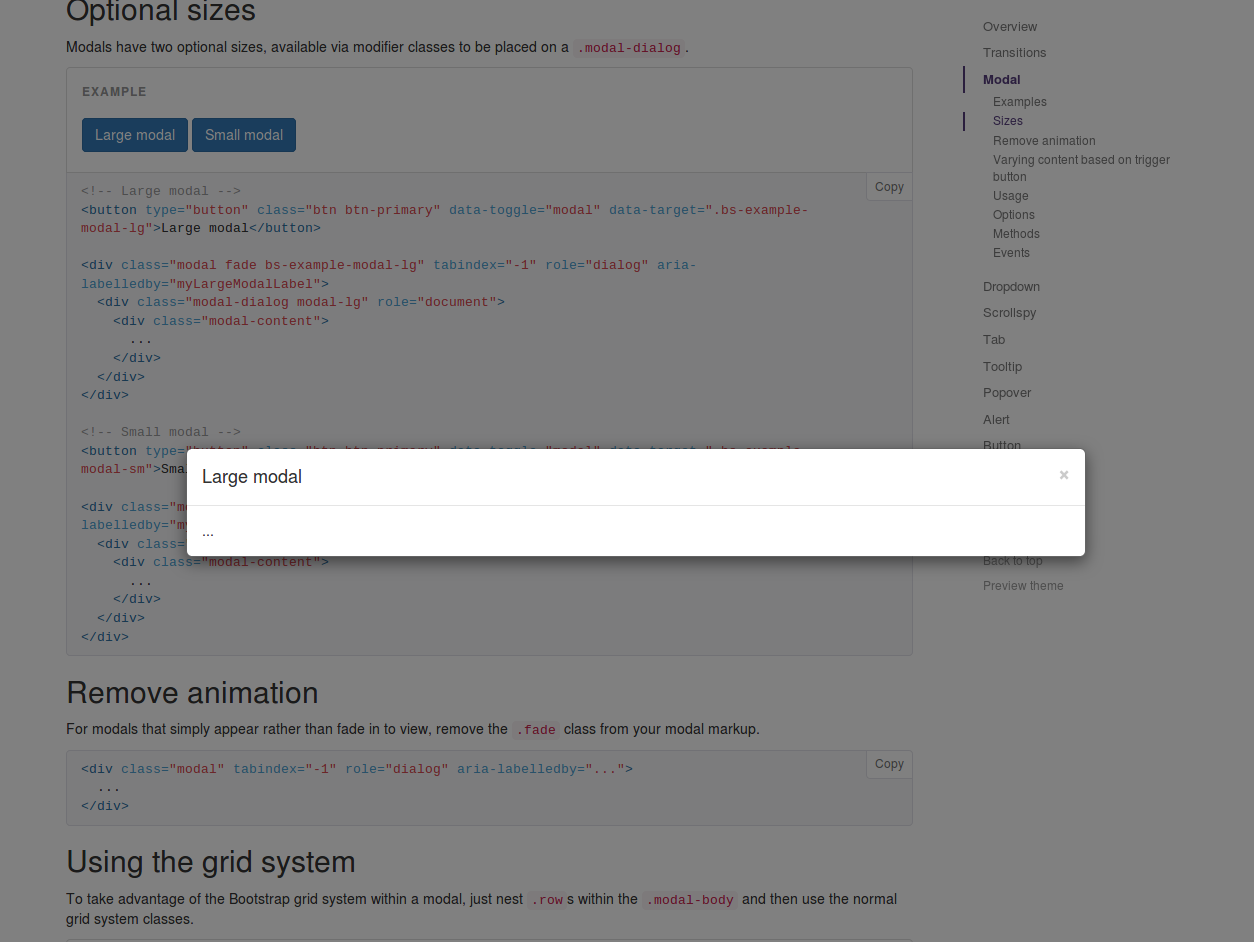Click Back to top link
Viewport: 1254px width, 942px height.
[x=1013, y=561]
